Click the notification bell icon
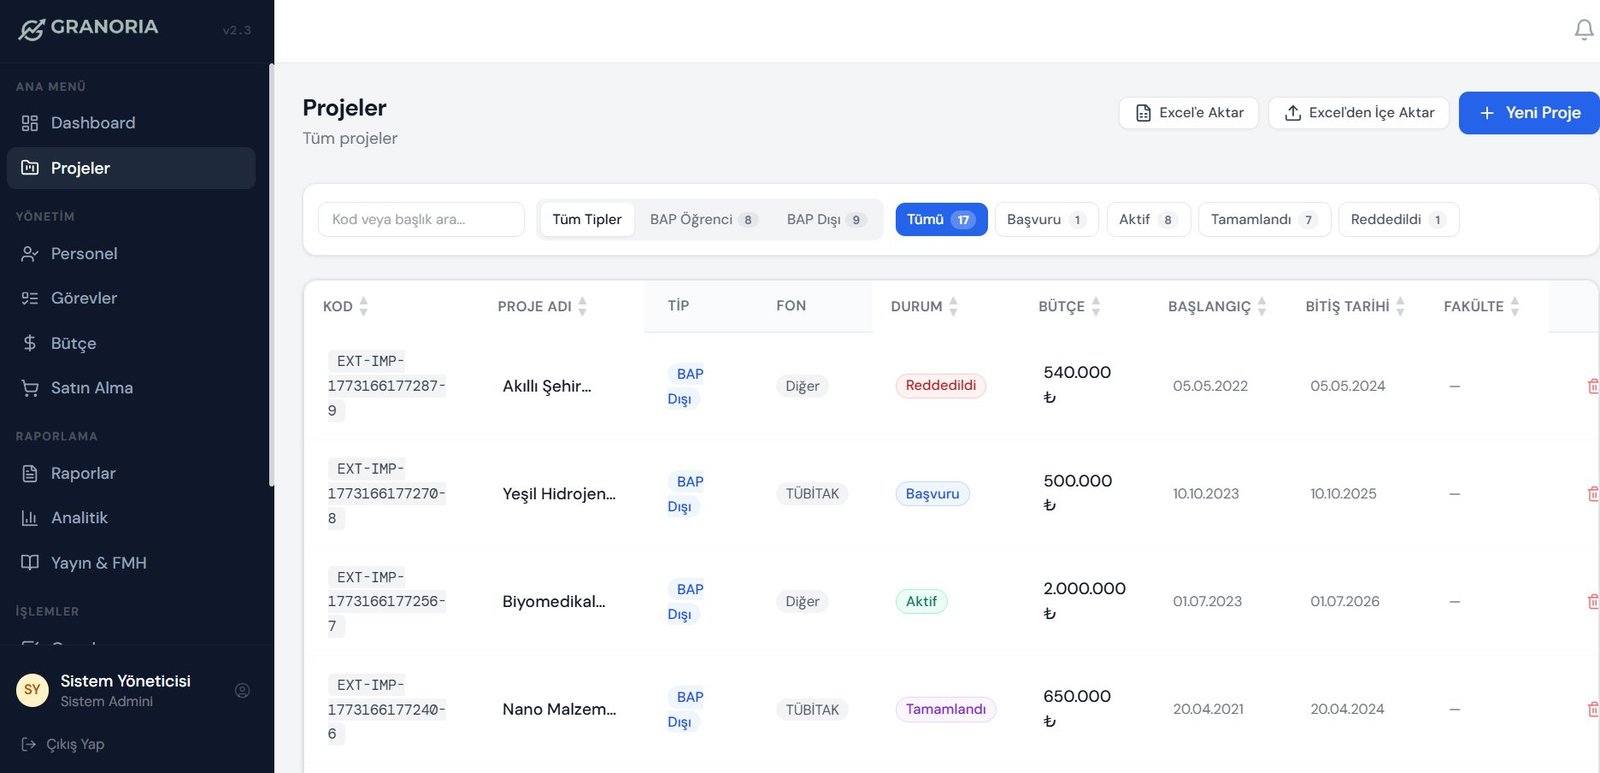The width and height of the screenshot is (1600, 773). (x=1583, y=30)
